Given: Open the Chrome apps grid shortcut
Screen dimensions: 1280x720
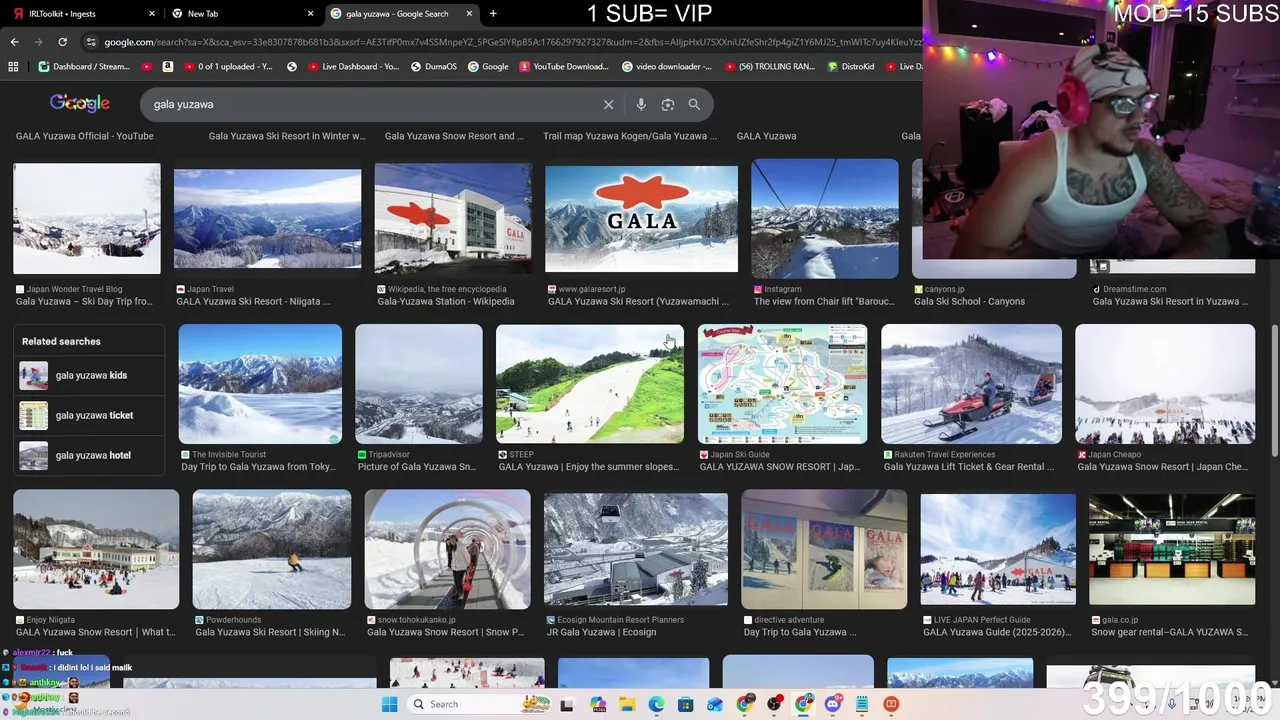Looking at the screenshot, I should pos(13,66).
